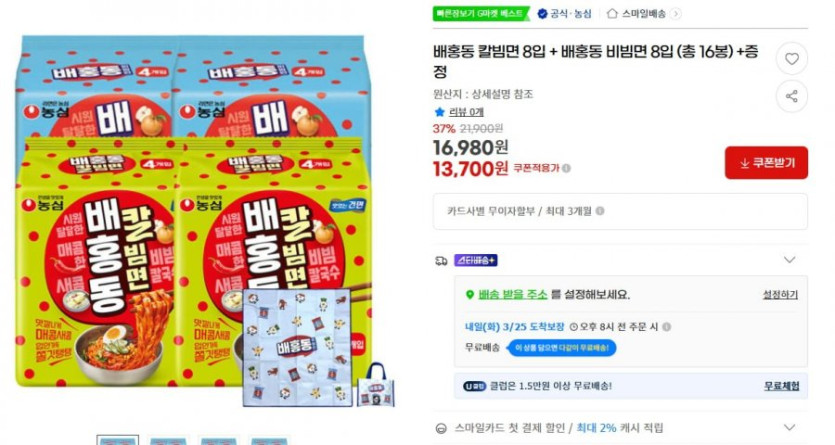Select the first product thumbnail
Screen dimensions: 835x445
(x=118, y=440)
